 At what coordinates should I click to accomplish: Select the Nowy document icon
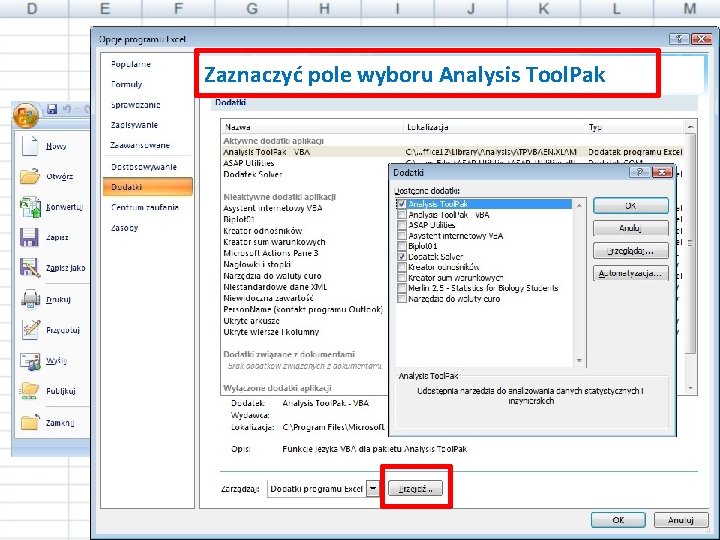tap(30, 146)
